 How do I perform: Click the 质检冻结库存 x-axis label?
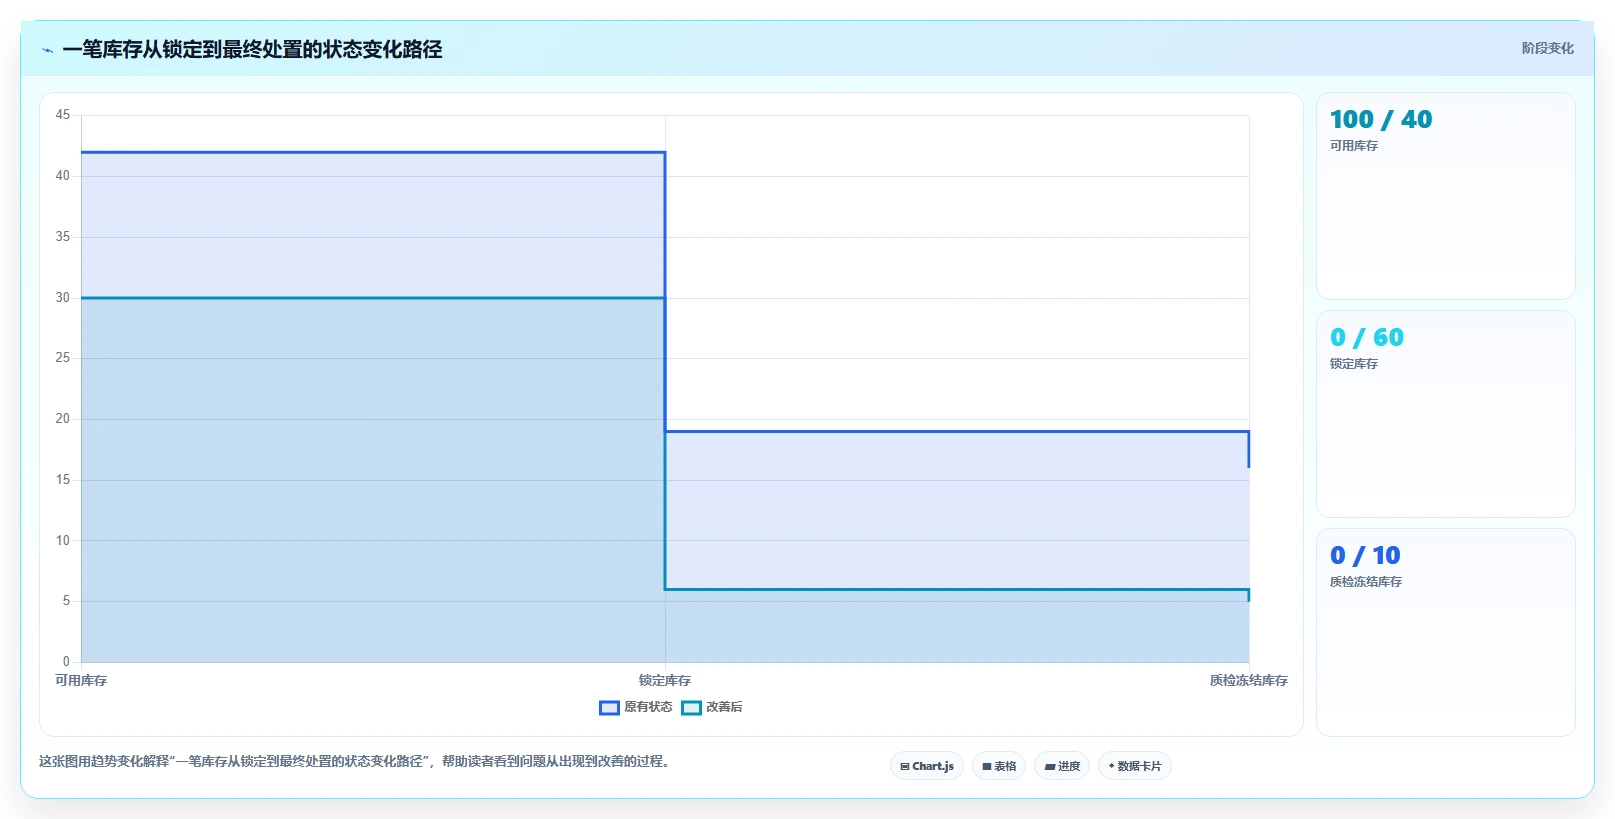click(x=1249, y=680)
